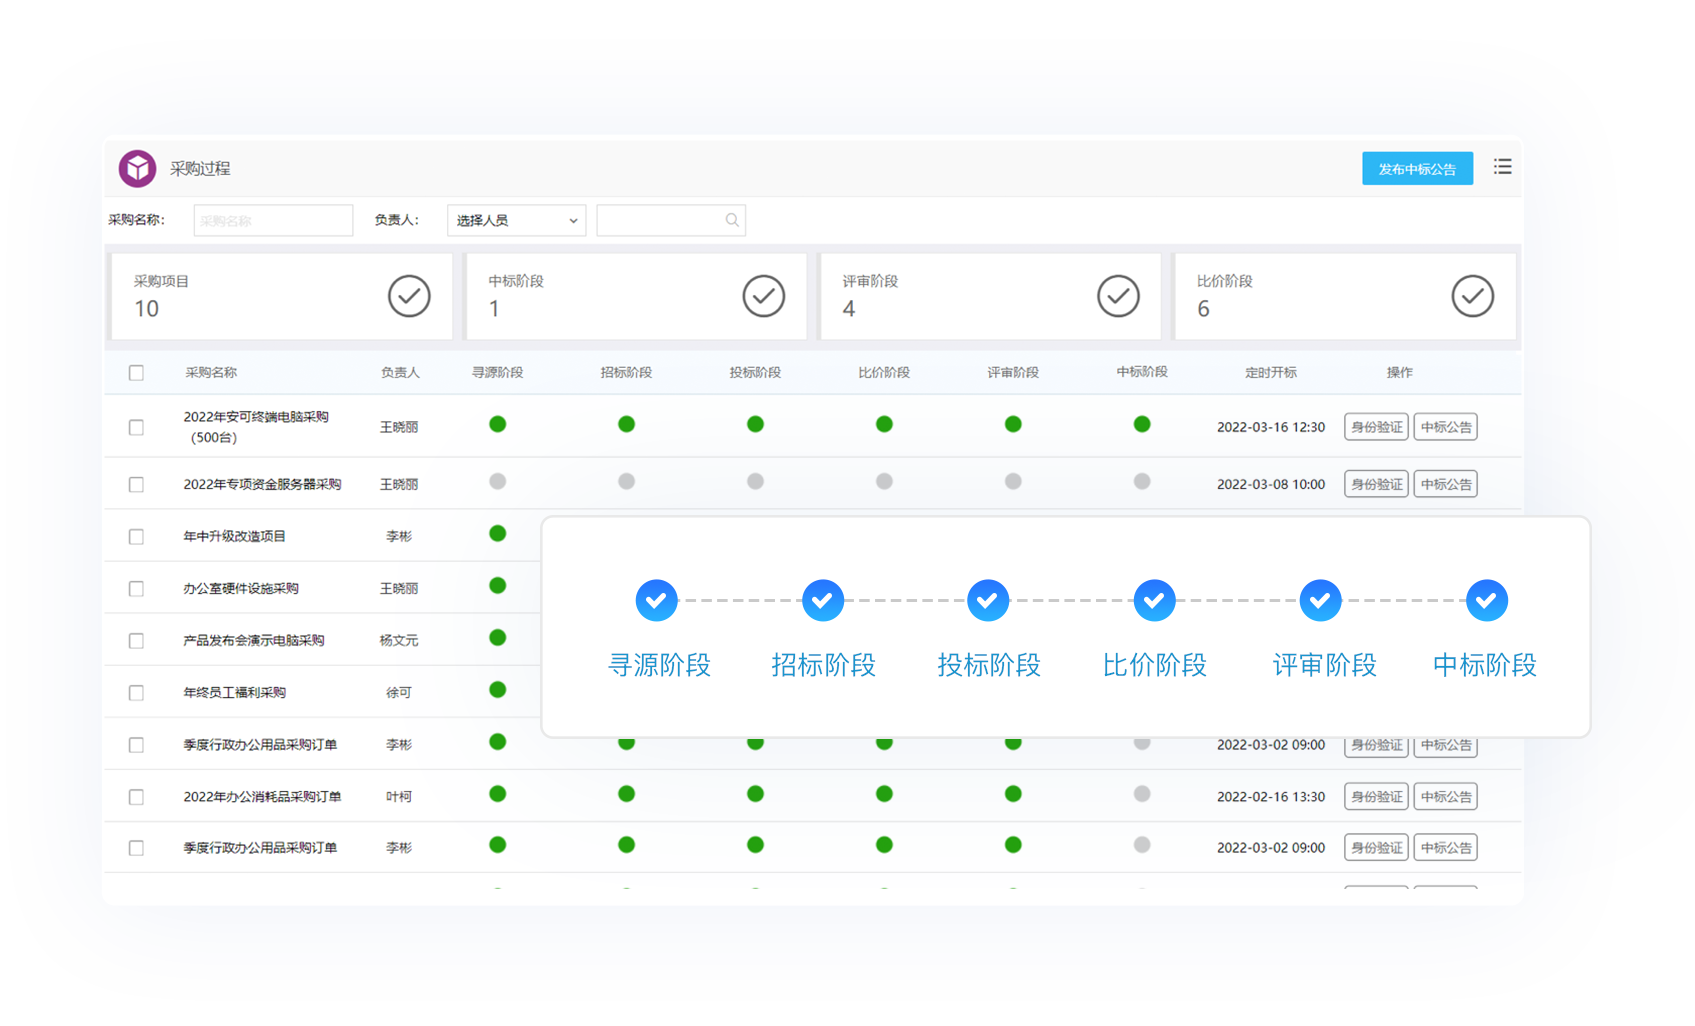Click the green 寻源阶段 dot for 办公室硬件设施采购
1695x1026 pixels.
pos(497,586)
